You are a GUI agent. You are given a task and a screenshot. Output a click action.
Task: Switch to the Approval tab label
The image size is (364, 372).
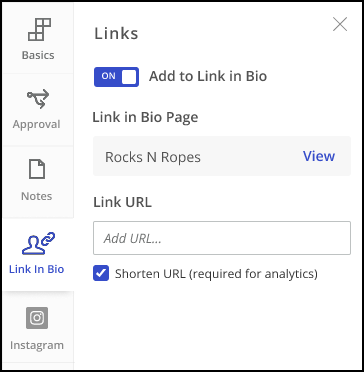coord(37,124)
